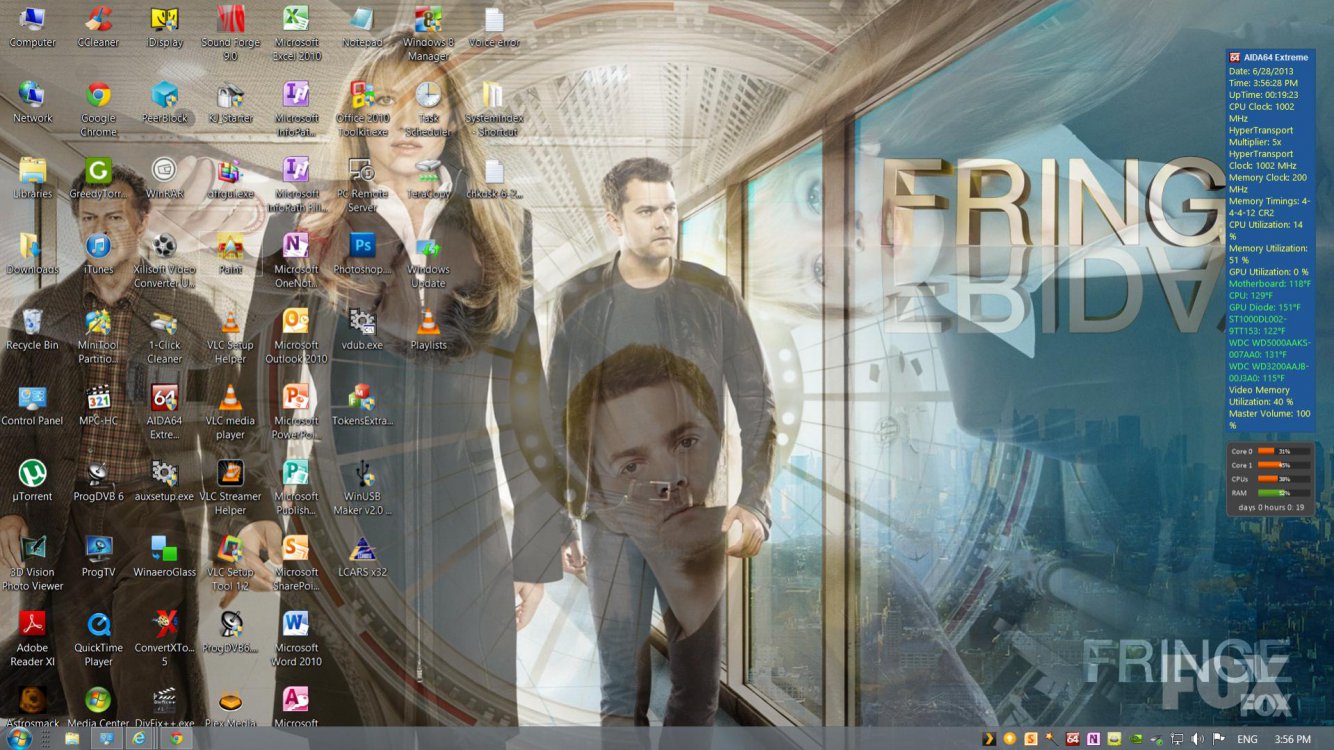Select the SystemIndex - Shortcut folder
Viewport: 1334px width, 750px height.
click(494, 109)
